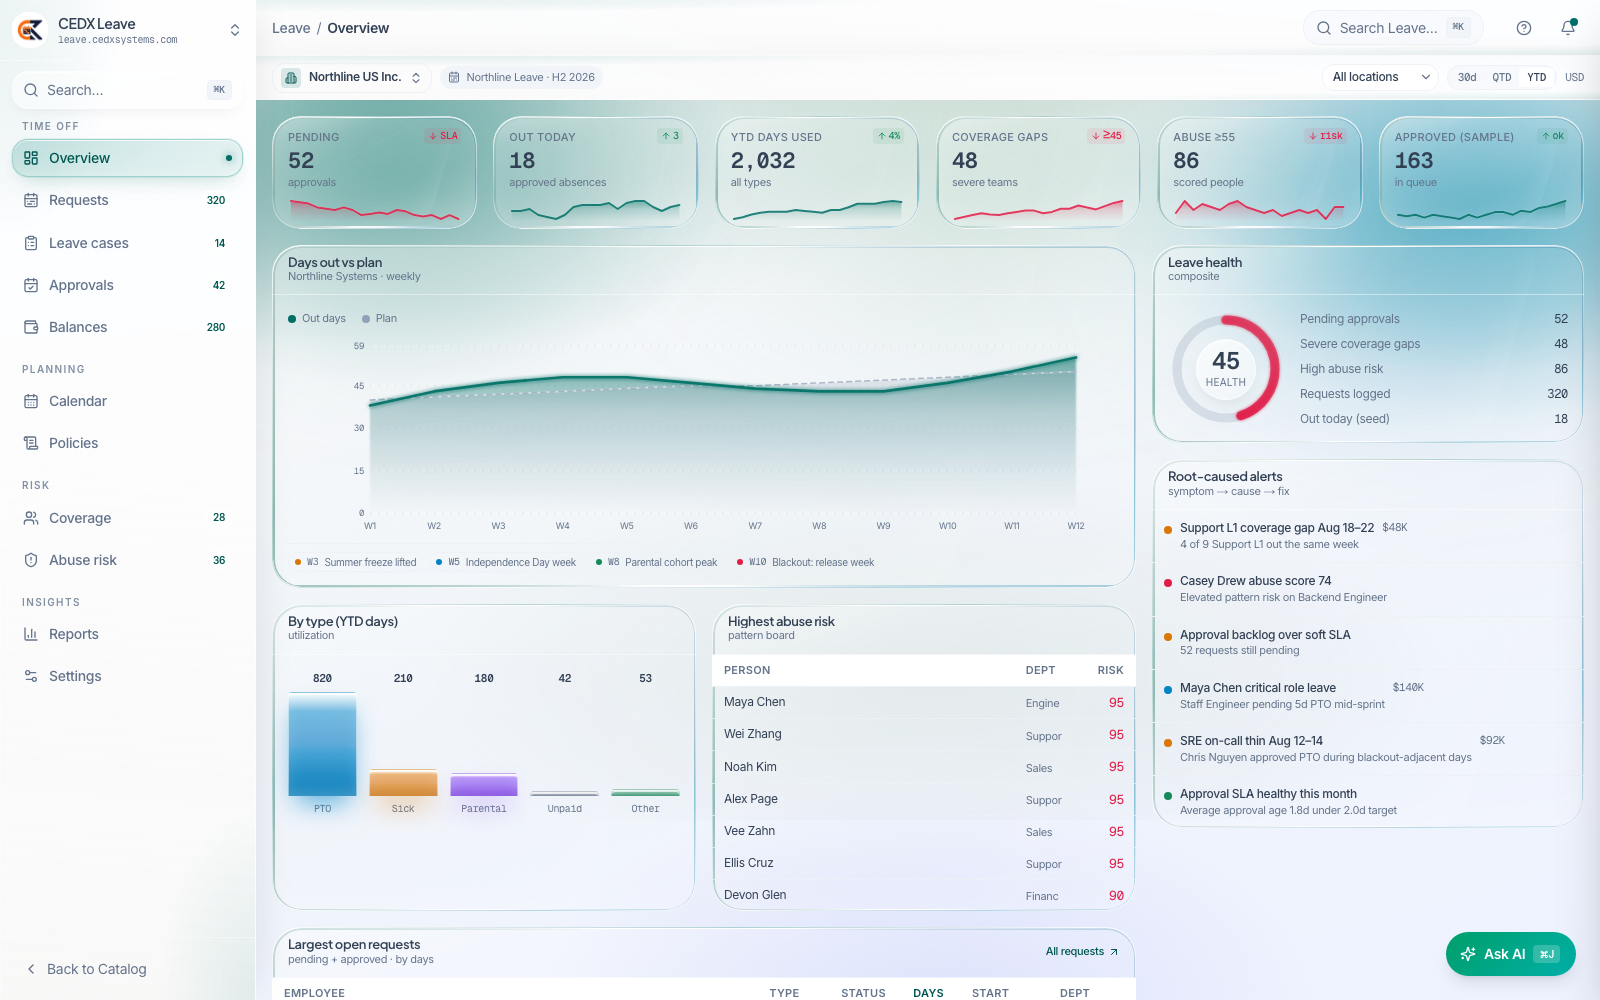Click the Settings sliders icon

(x=31, y=676)
